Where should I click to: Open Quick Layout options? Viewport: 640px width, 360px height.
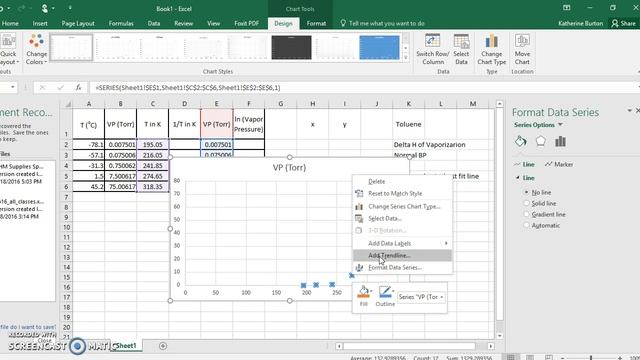pyautogui.click(x=8, y=50)
